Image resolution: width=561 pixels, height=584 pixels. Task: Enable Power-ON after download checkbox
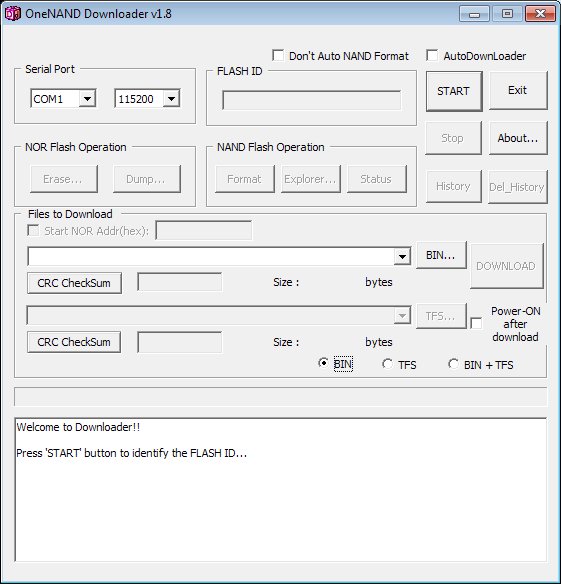[476, 323]
